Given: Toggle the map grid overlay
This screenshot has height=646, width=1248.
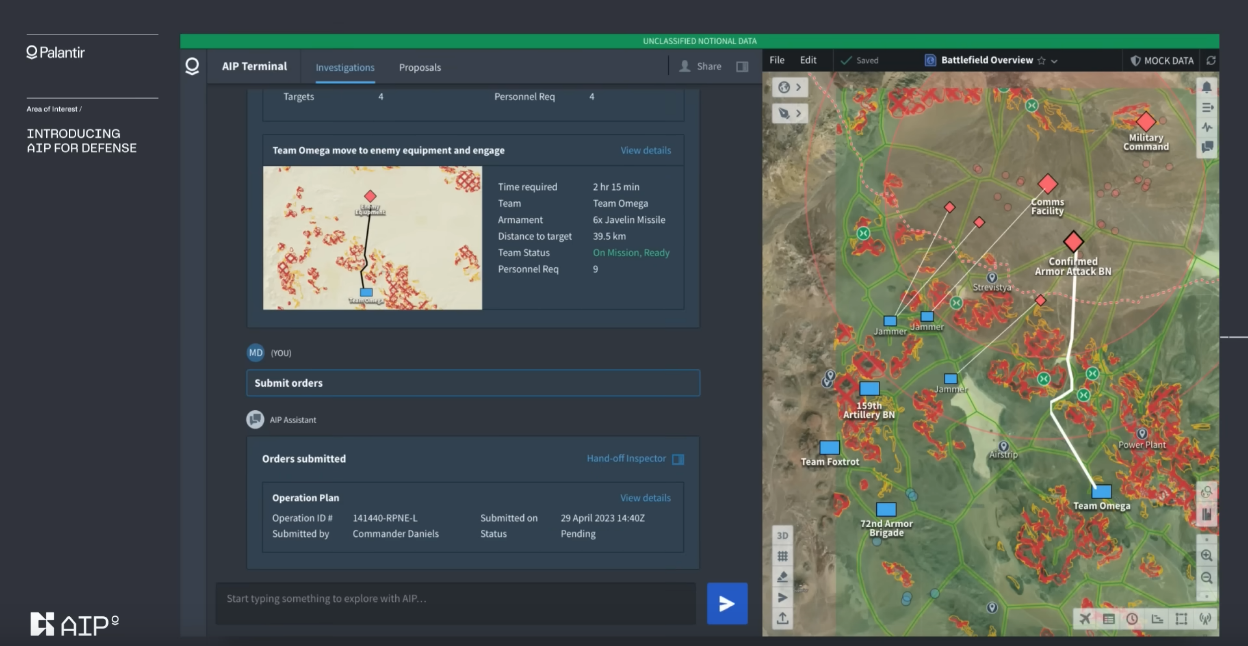Looking at the screenshot, I should pyautogui.click(x=783, y=556).
